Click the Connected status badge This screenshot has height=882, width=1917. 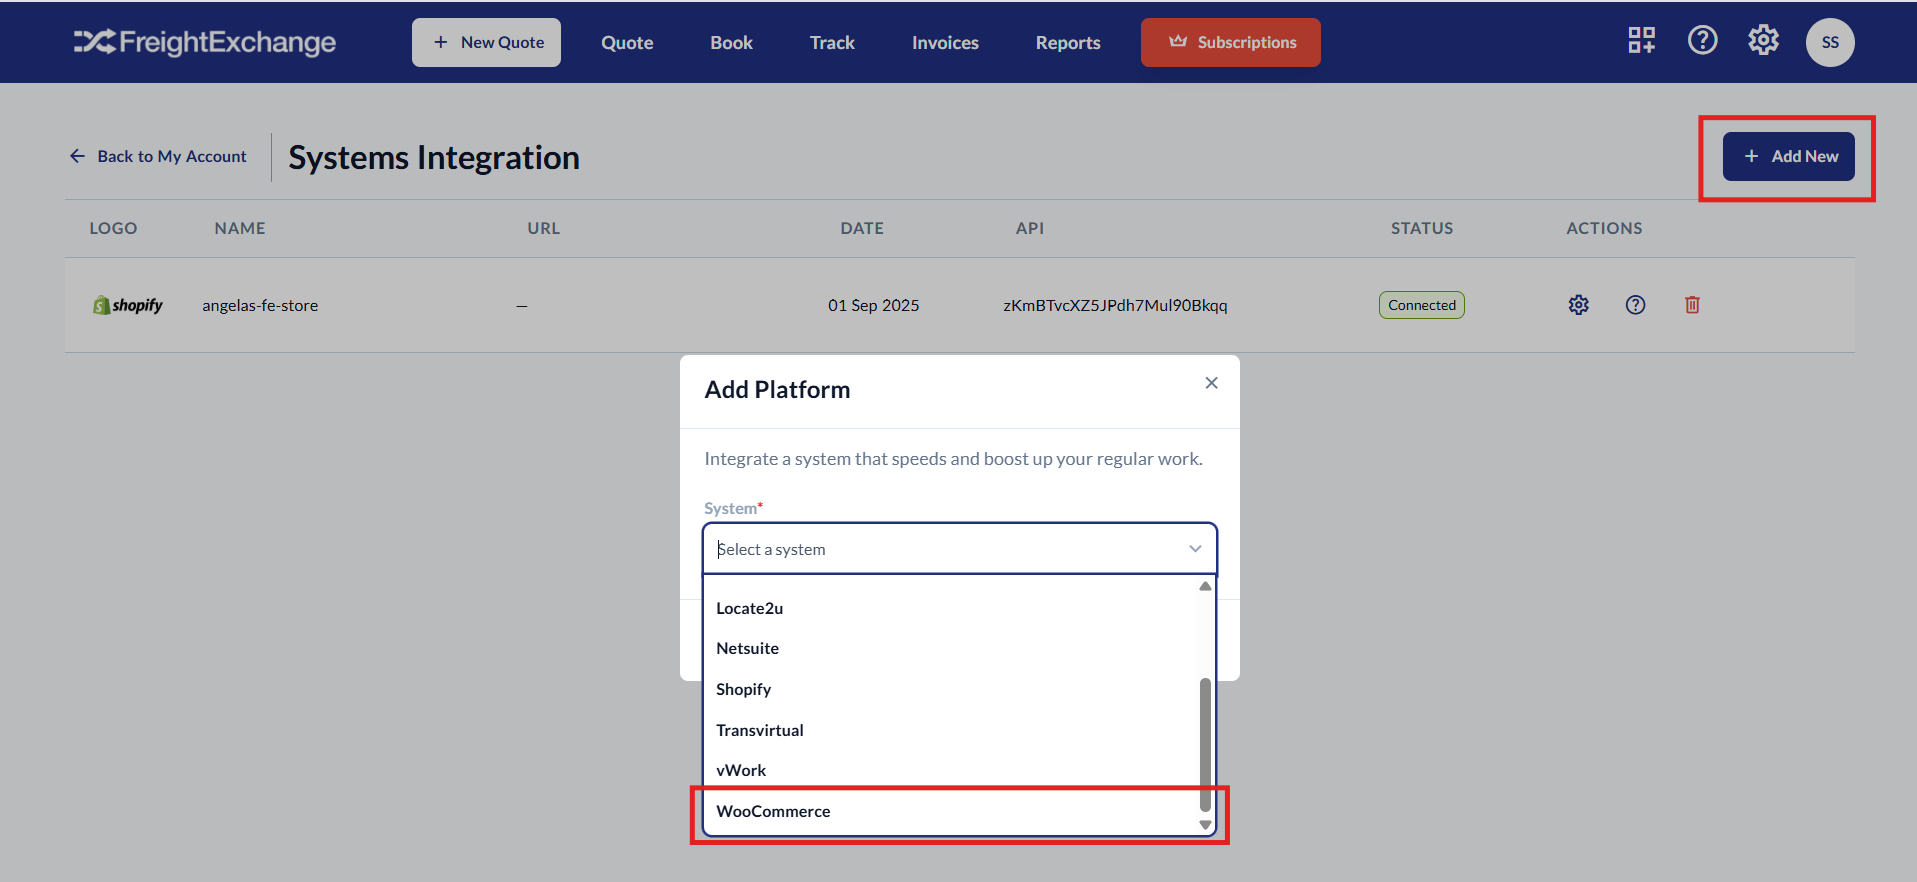point(1421,305)
